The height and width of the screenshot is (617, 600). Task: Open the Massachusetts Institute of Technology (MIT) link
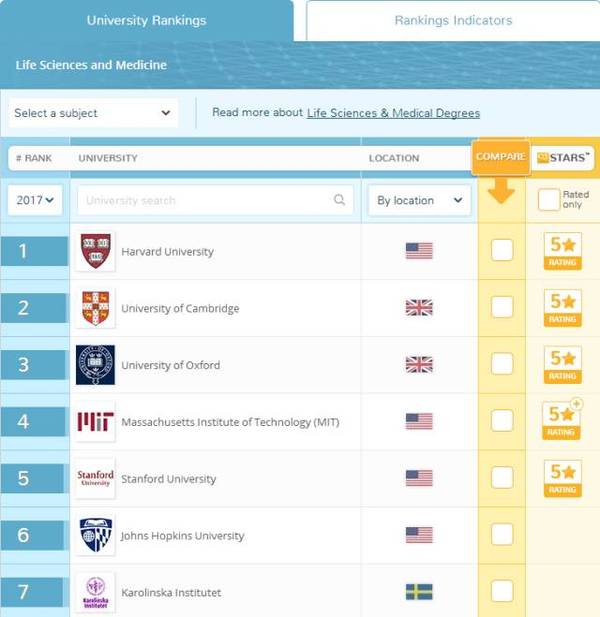(230, 422)
